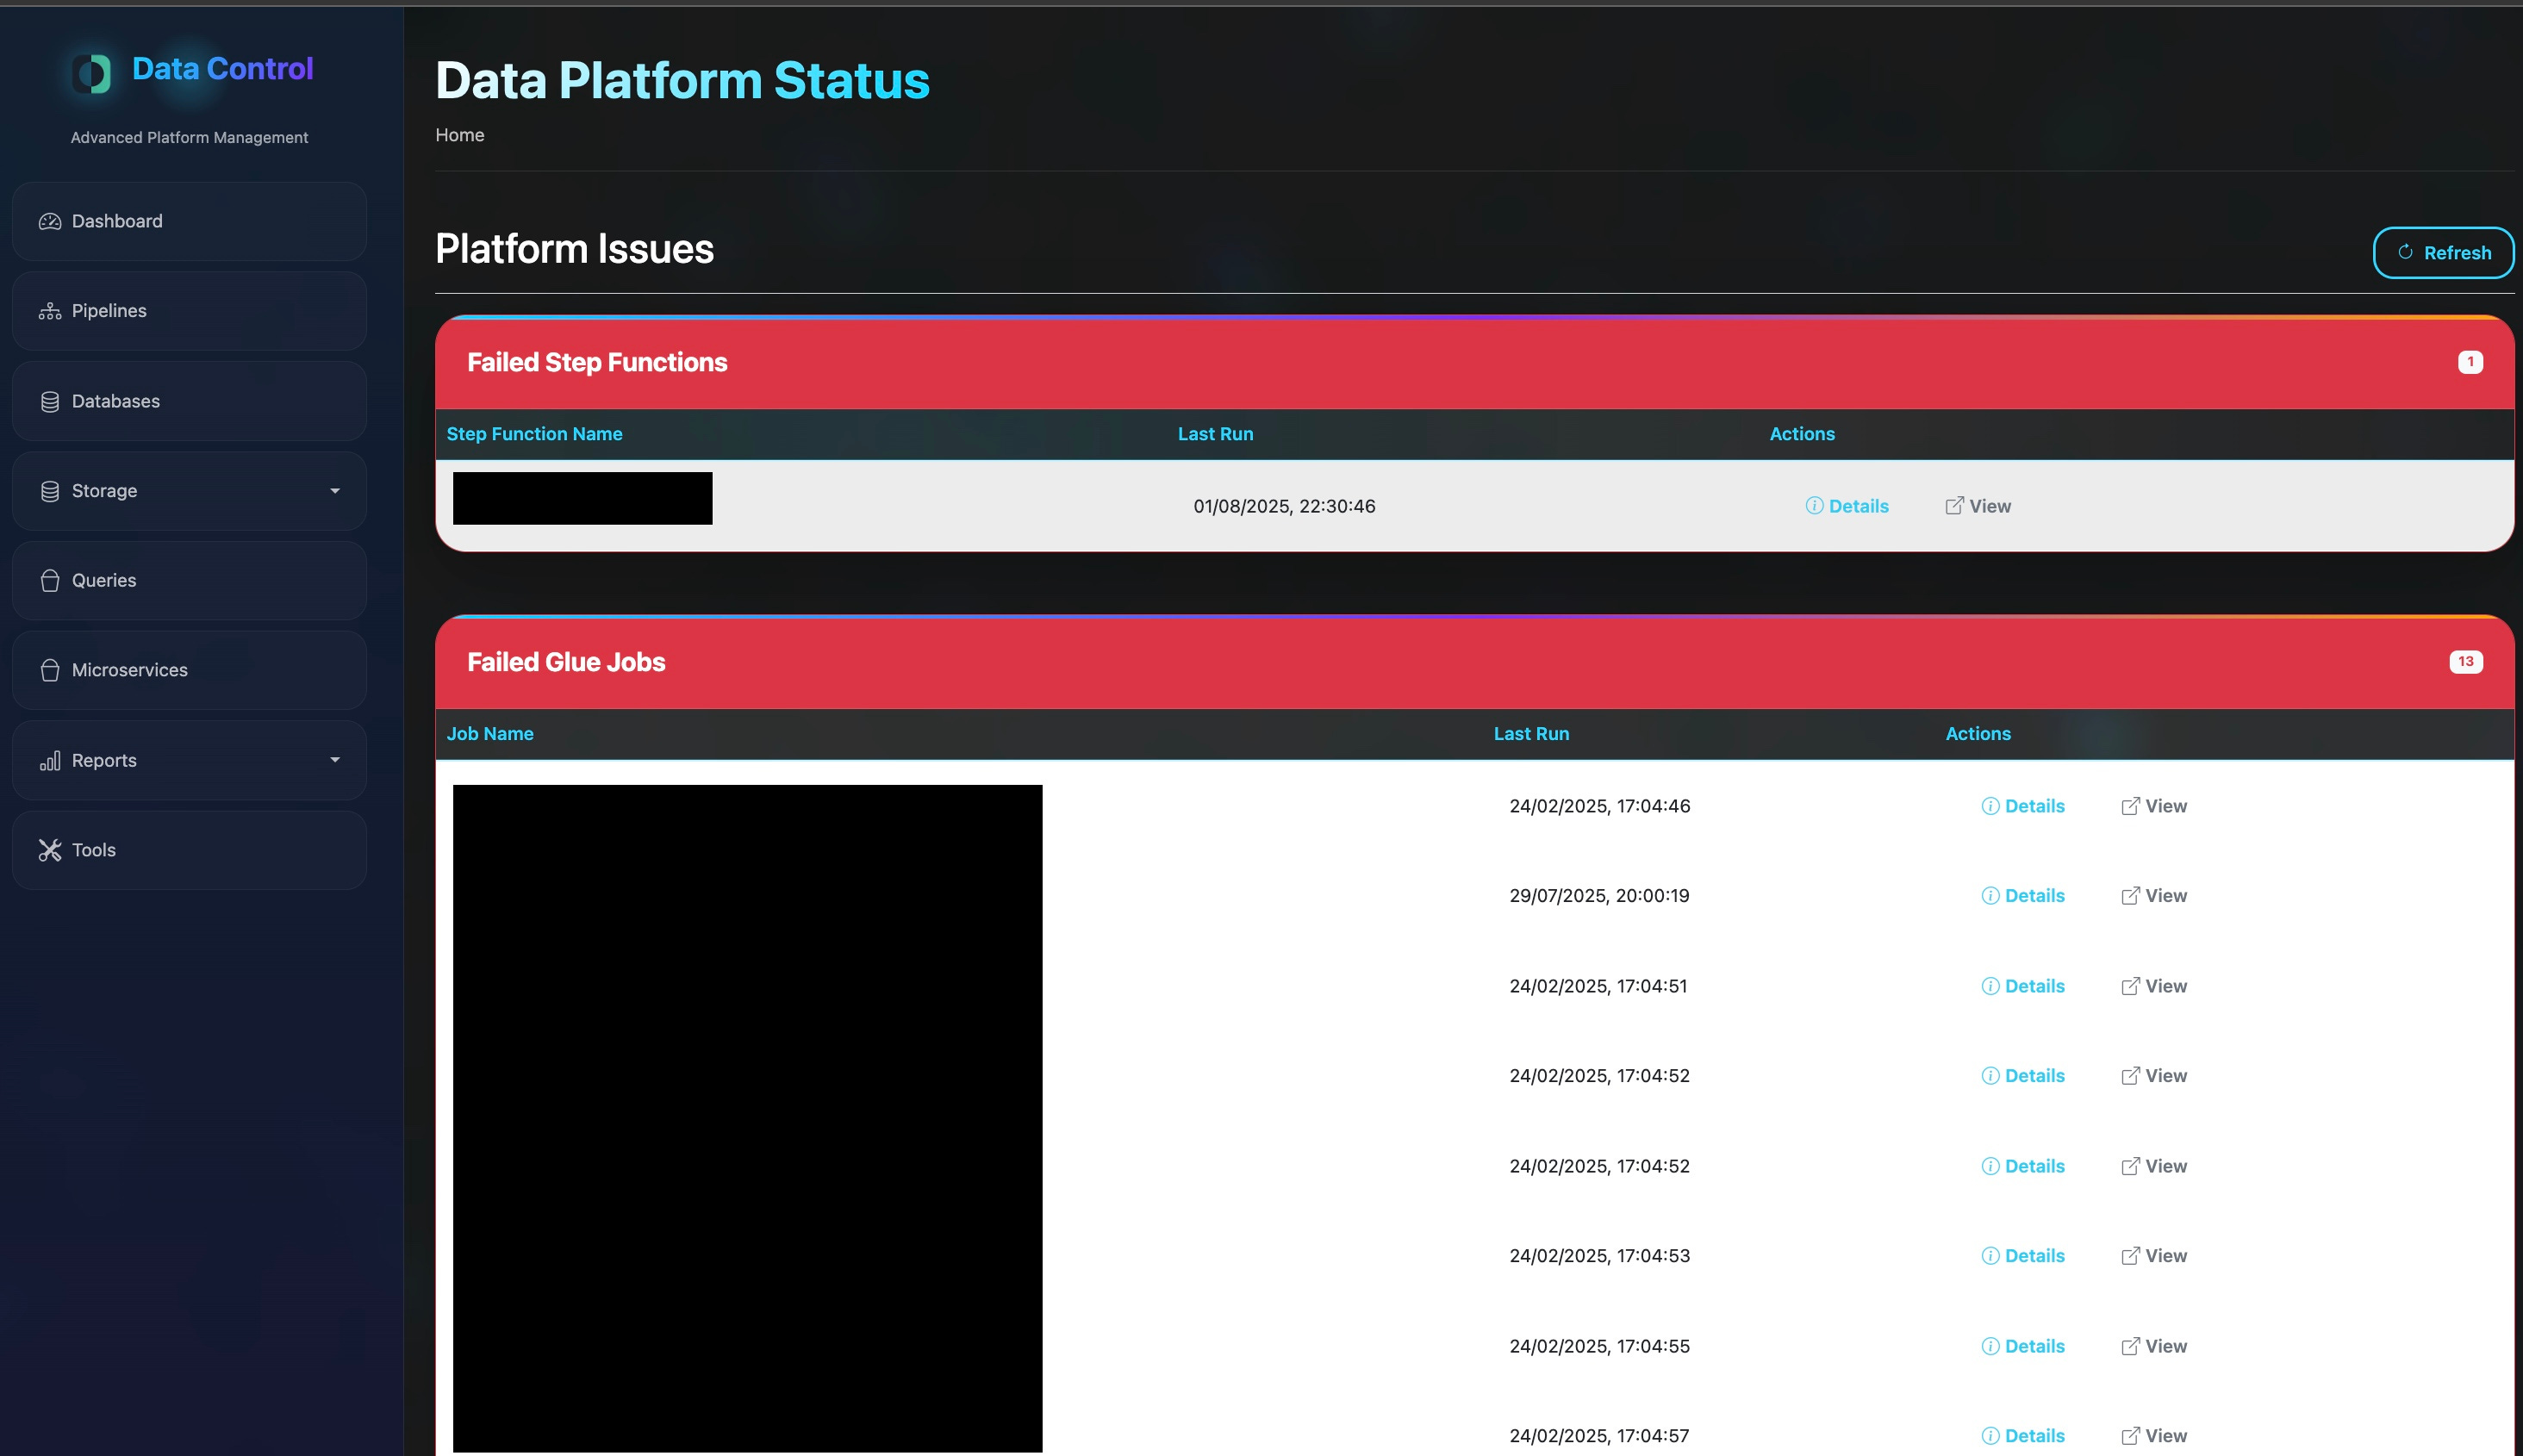Click View external-link icon for step function
Image resolution: width=2523 pixels, height=1456 pixels.
pyautogui.click(x=1954, y=506)
